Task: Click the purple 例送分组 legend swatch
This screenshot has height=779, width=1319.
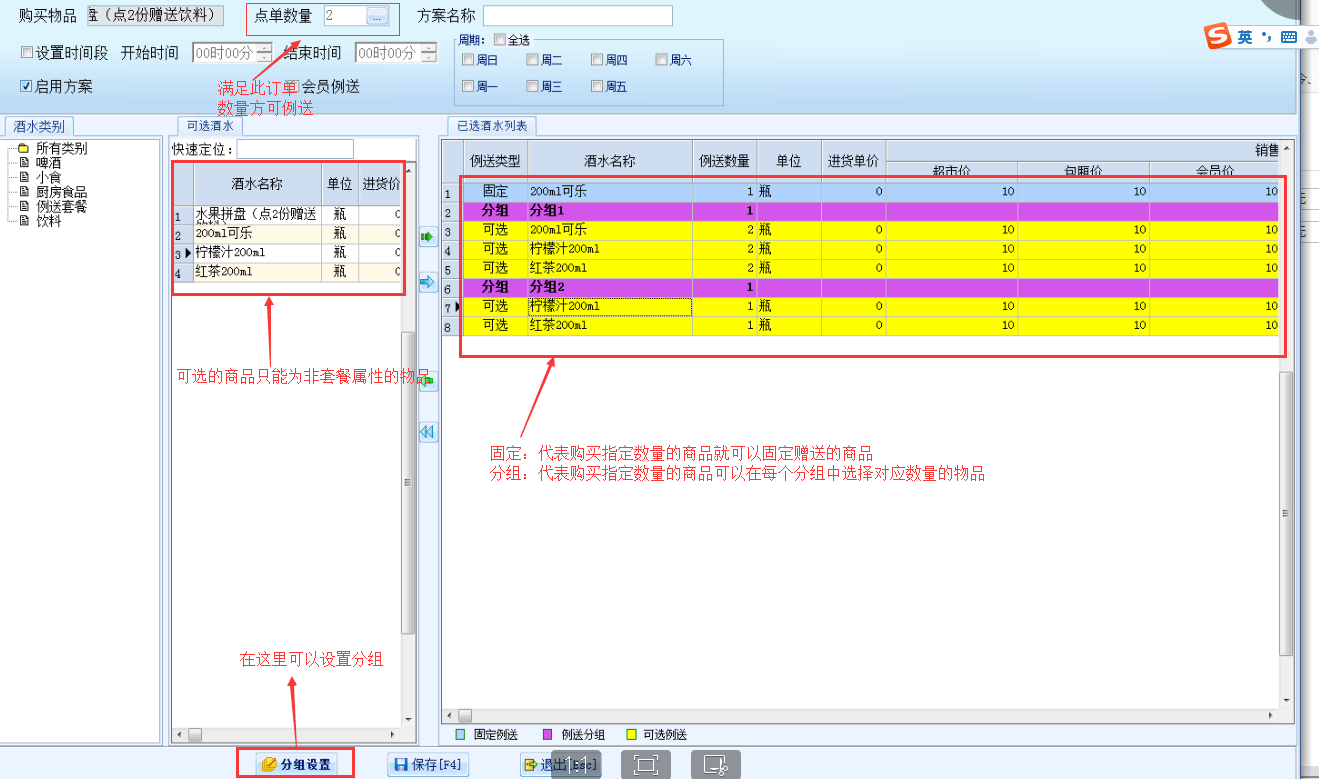Action: (548, 735)
